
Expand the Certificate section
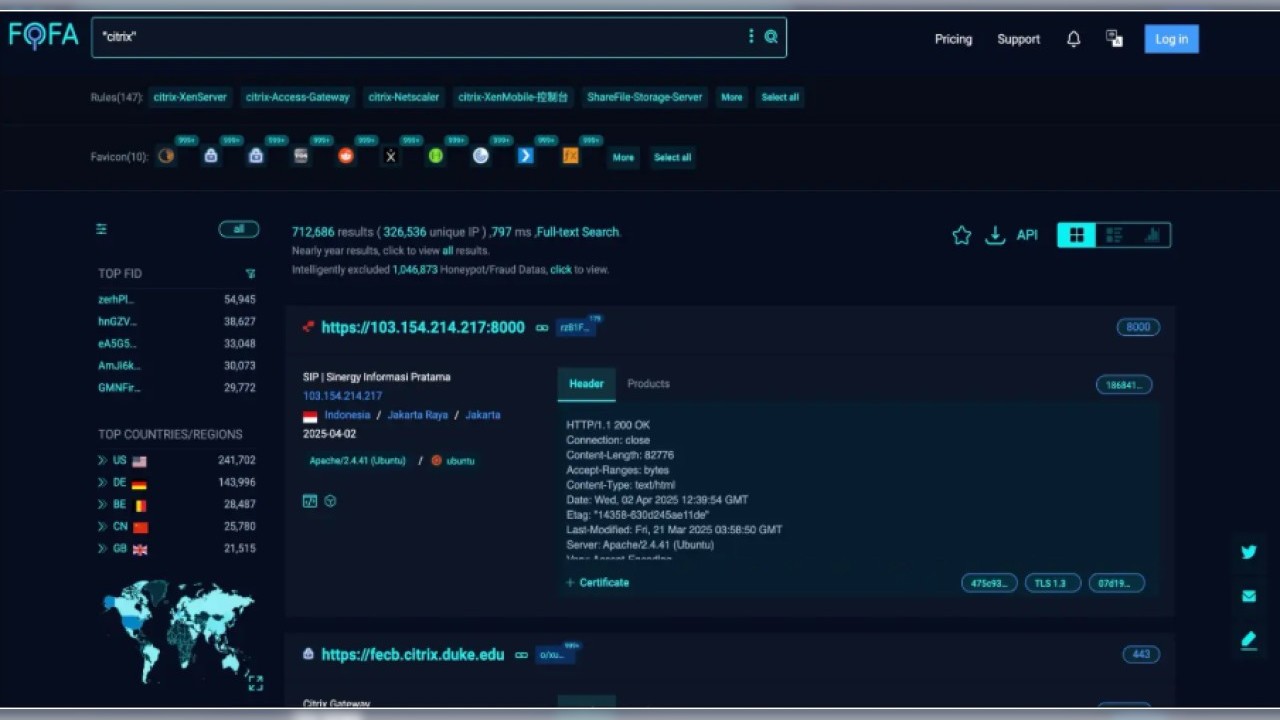(598, 582)
